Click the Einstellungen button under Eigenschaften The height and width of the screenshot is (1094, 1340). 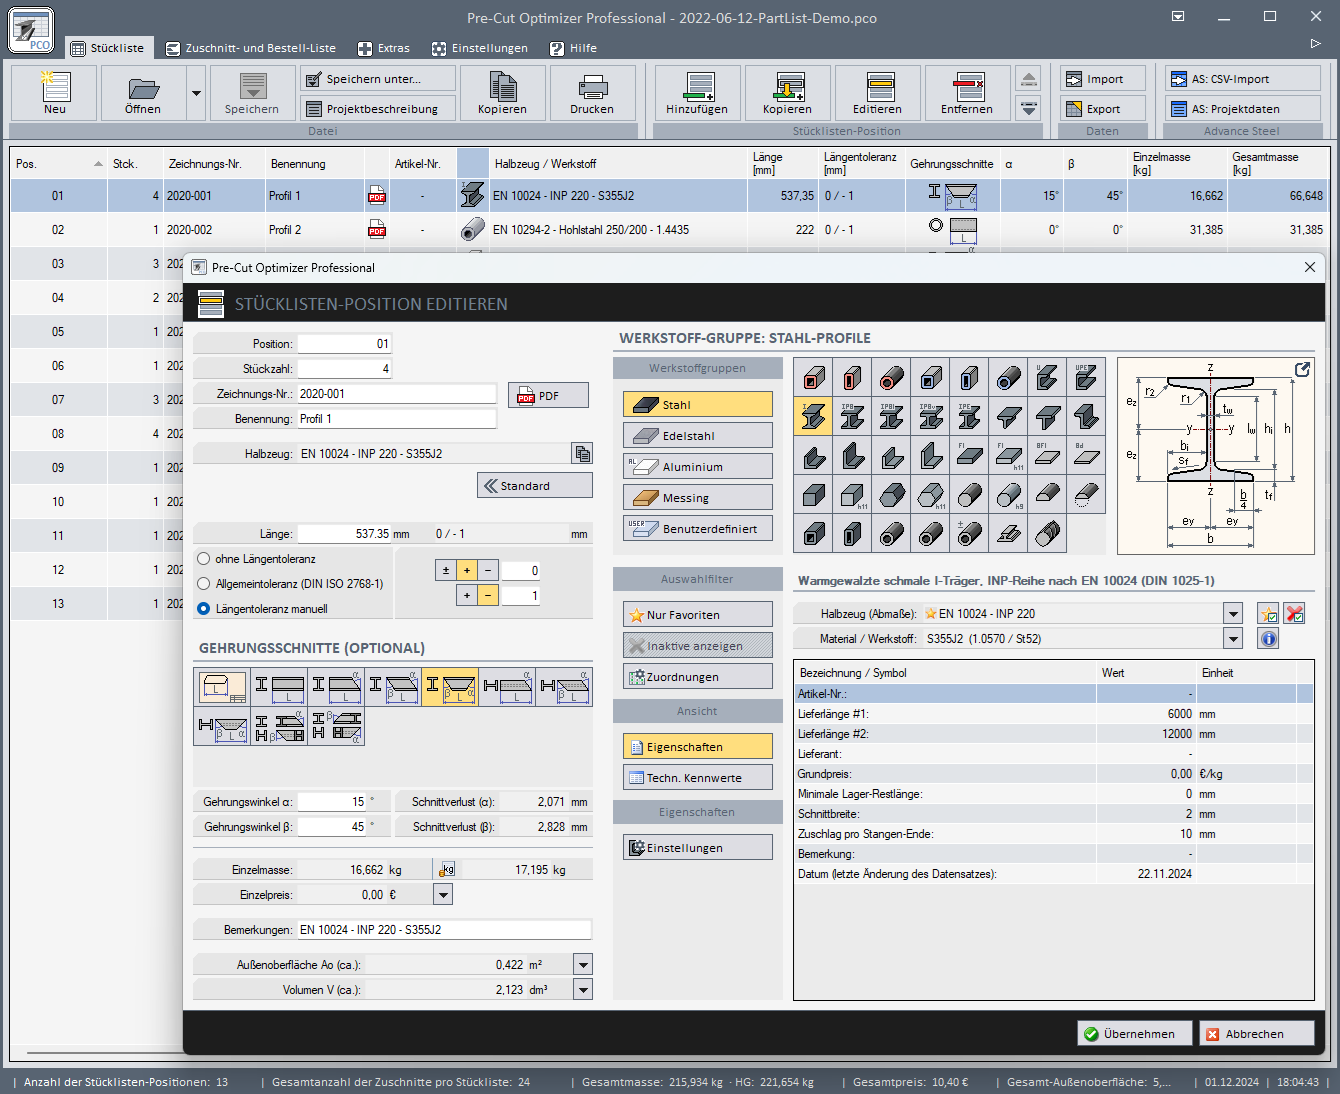pyautogui.click(x=697, y=847)
